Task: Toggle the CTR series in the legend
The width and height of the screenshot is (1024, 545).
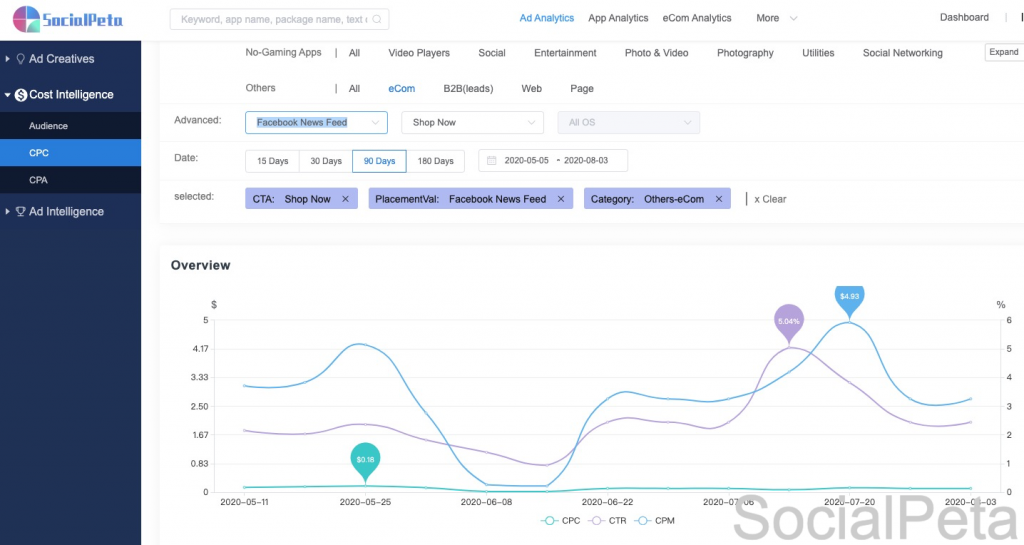Action: coord(607,521)
